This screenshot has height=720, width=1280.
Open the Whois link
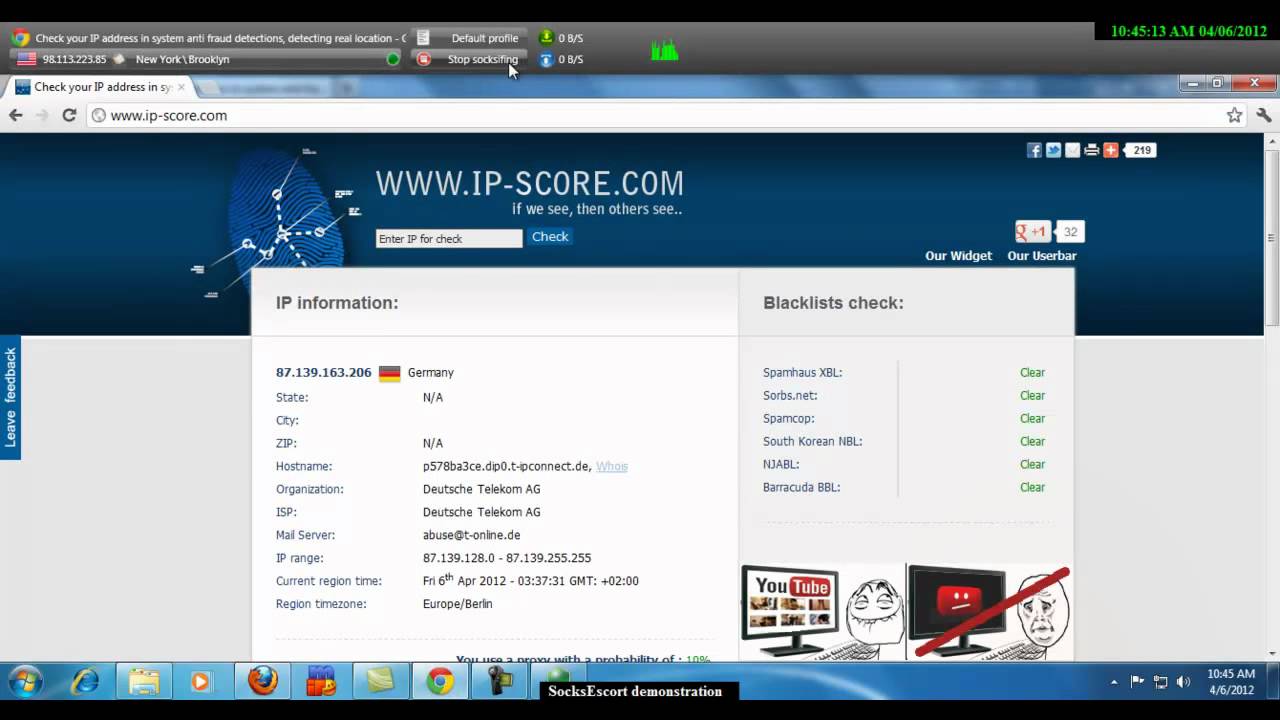pos(612,466)
